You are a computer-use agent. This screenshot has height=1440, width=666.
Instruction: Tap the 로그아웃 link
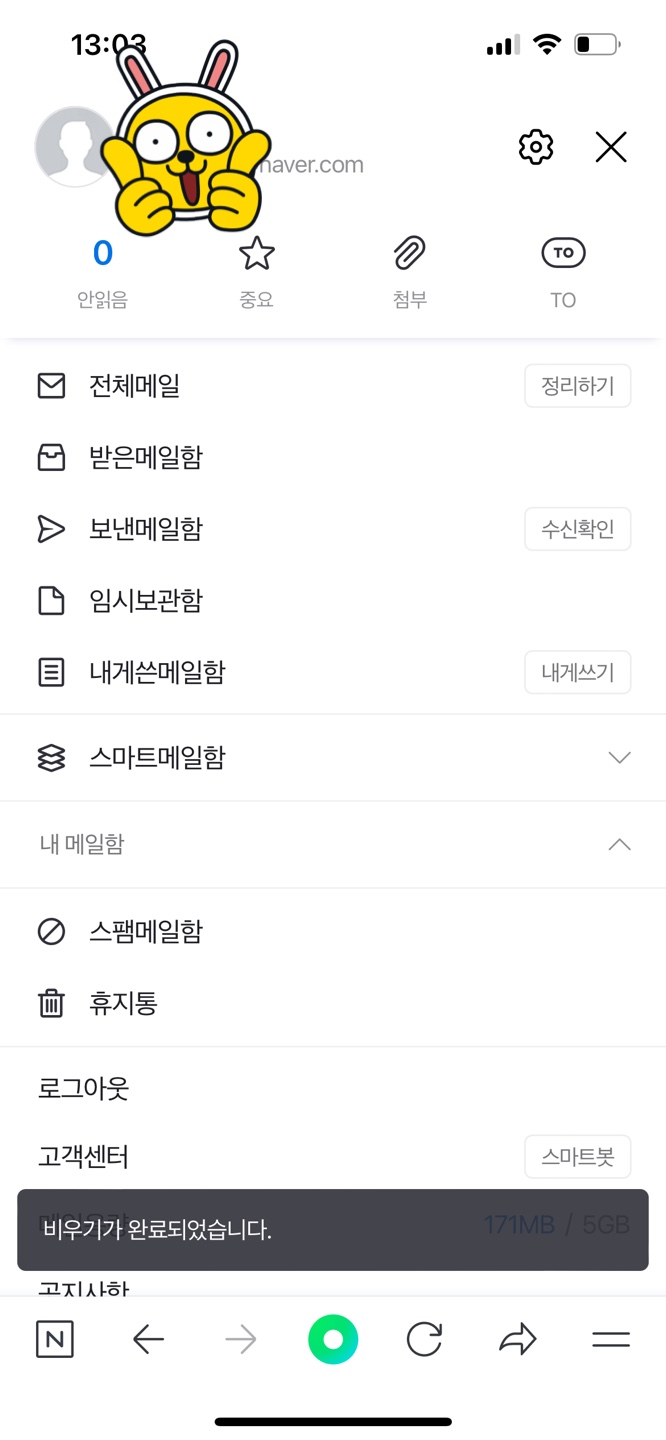coord(84,1088)
